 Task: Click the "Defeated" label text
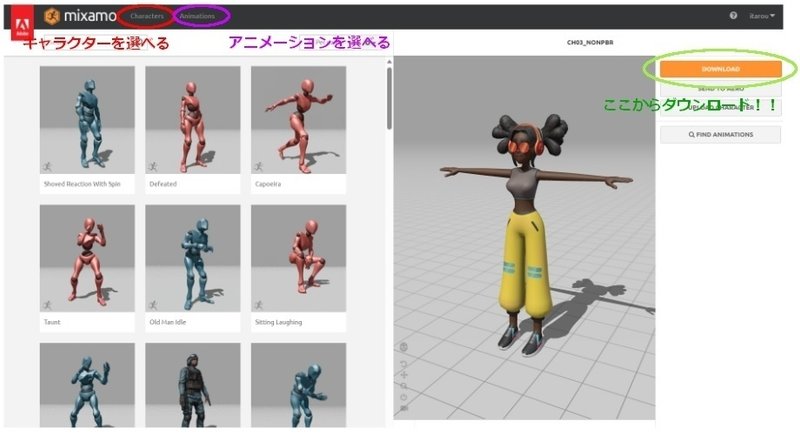click(x=163, y=184)
